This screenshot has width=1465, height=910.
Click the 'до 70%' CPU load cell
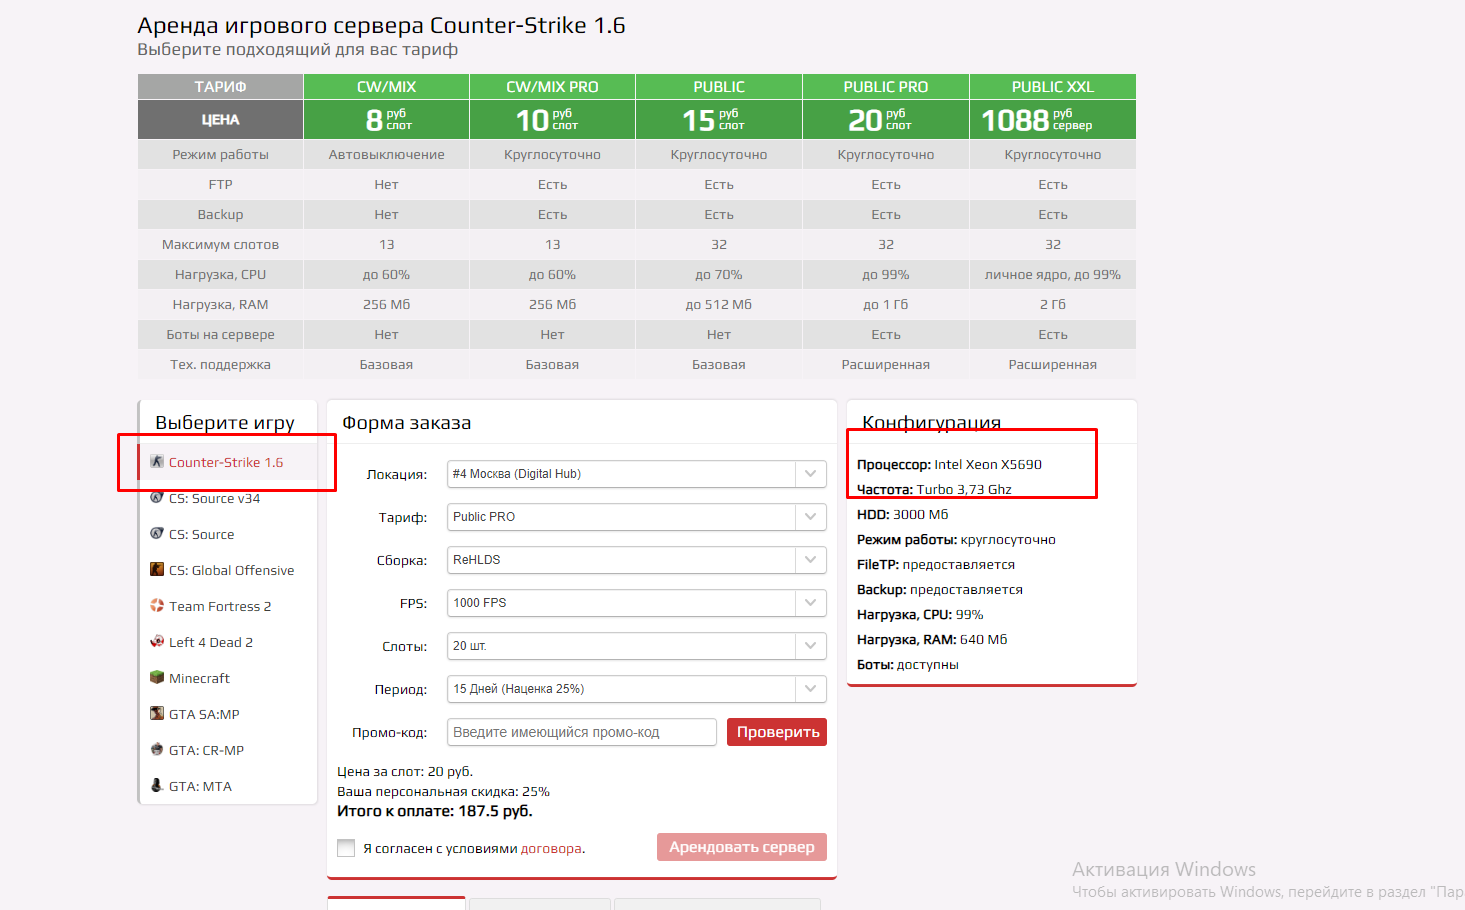tap(719, 275)
